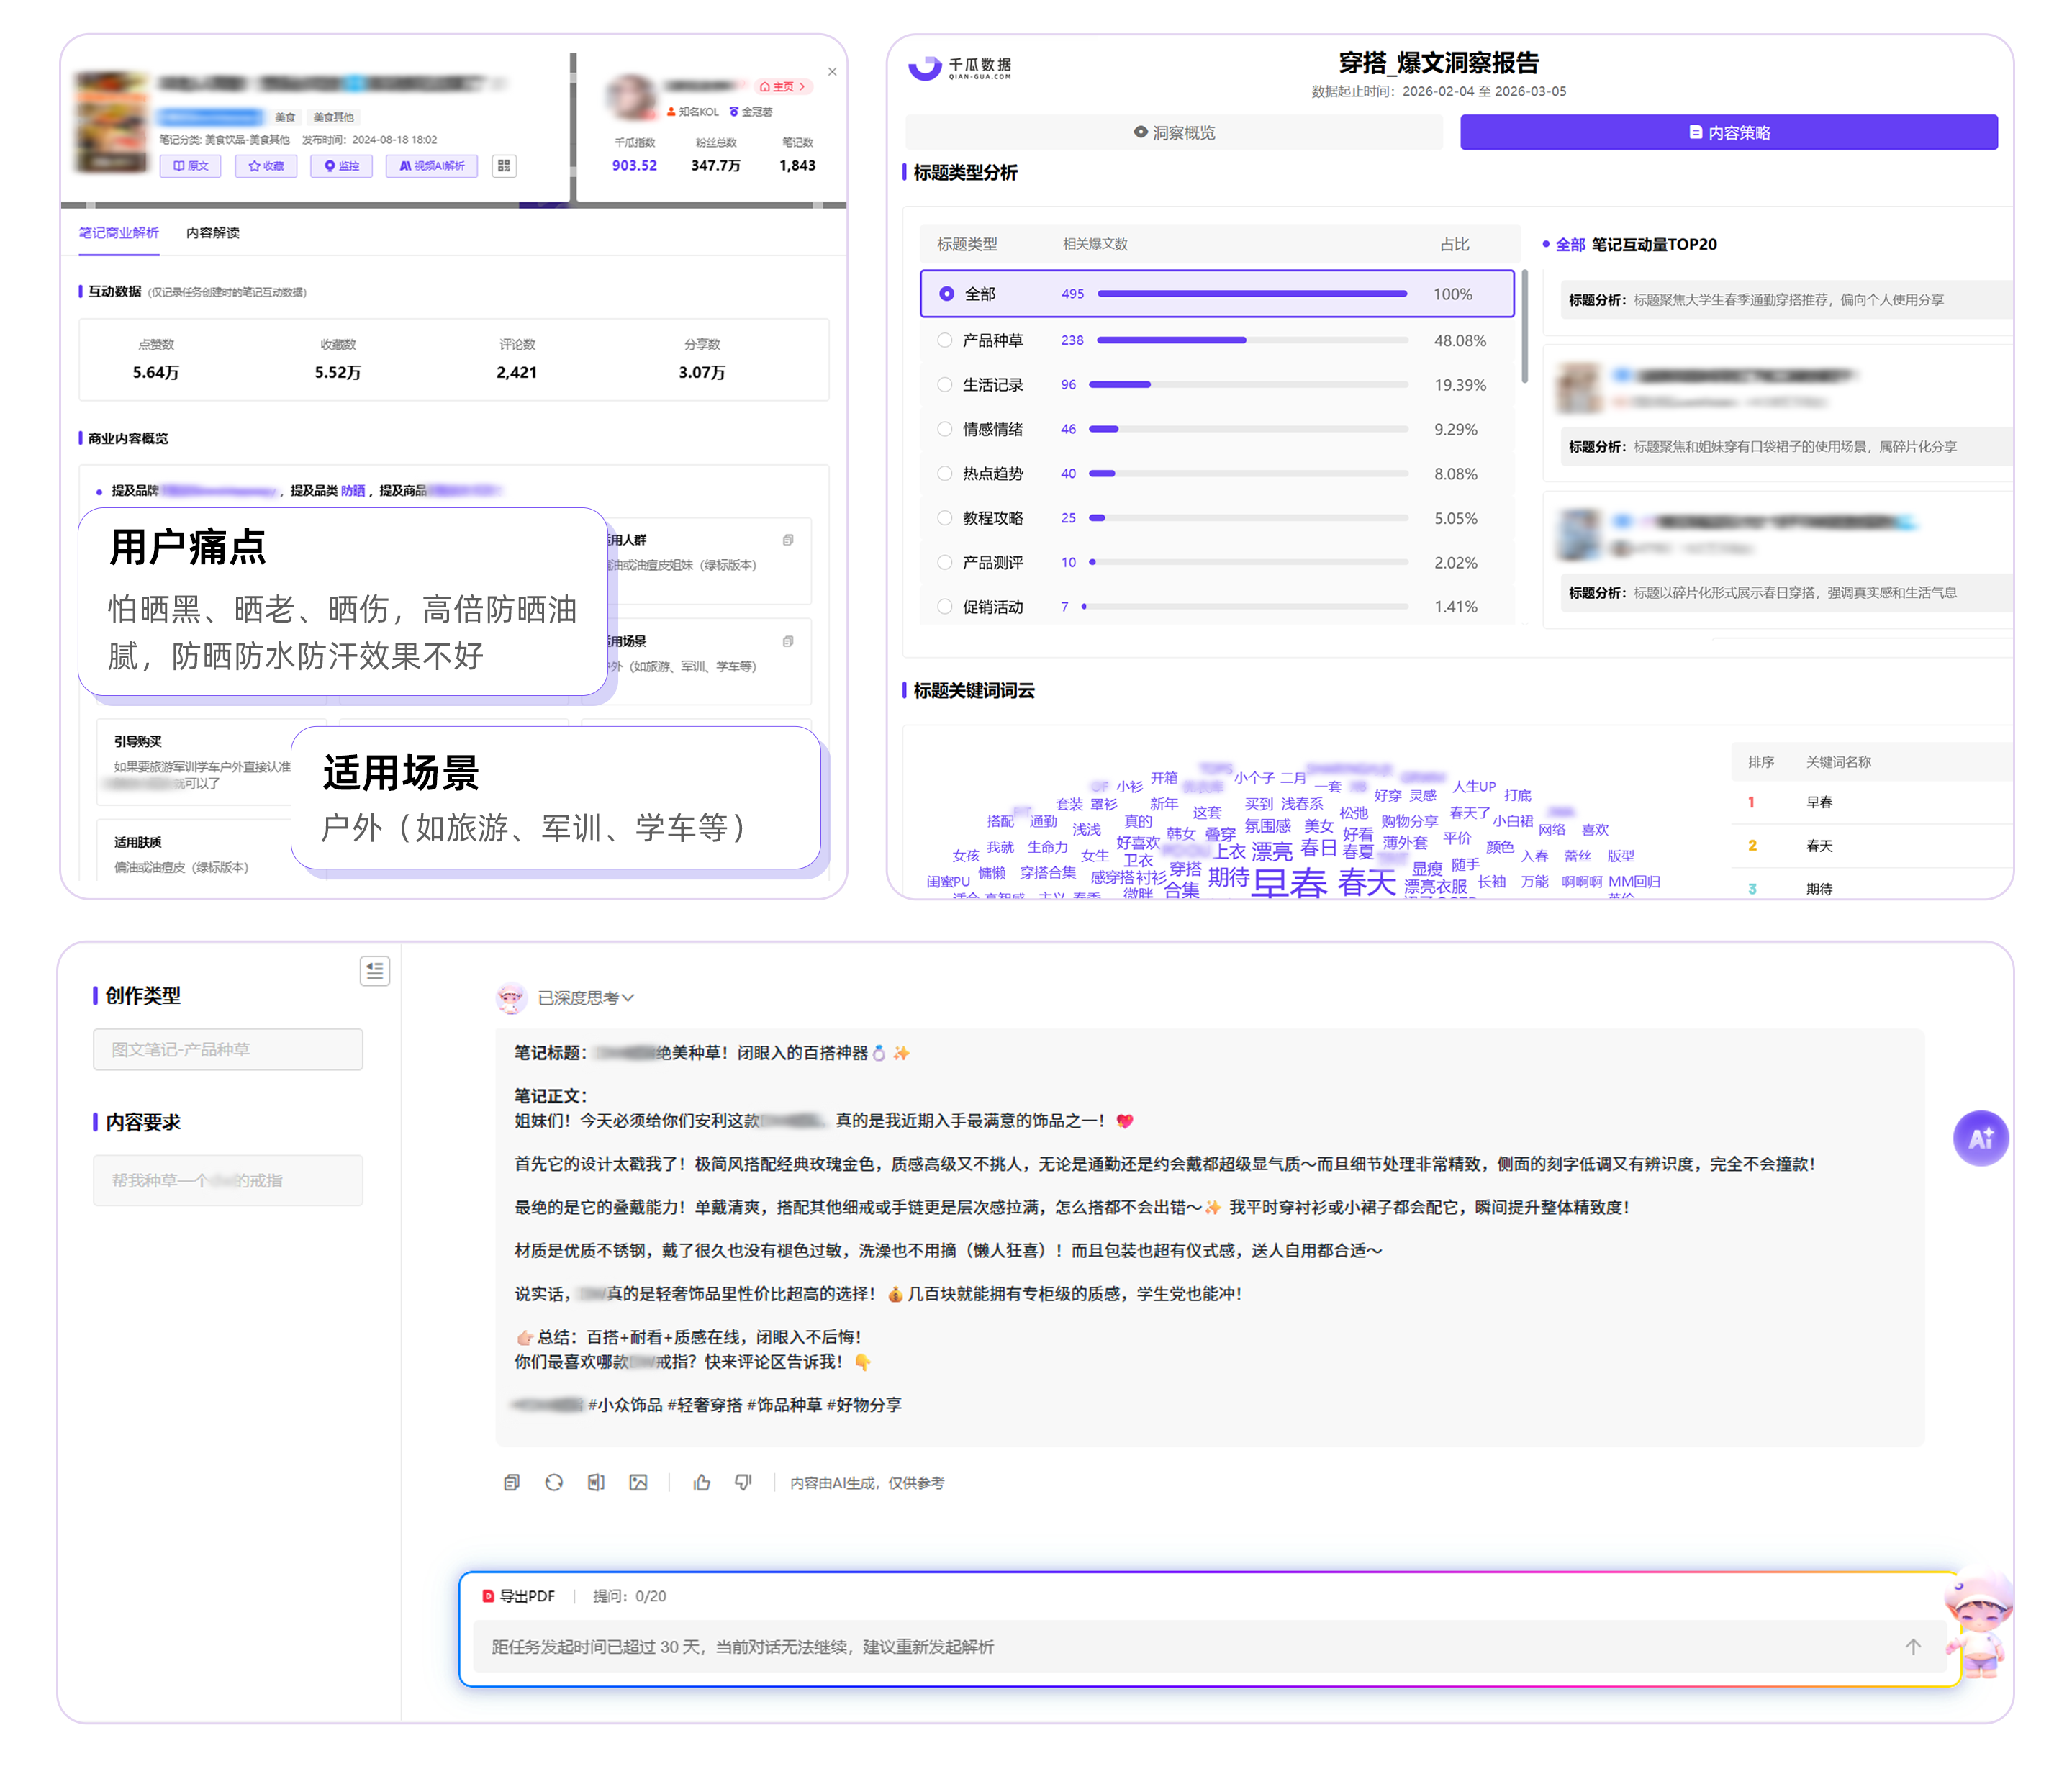Open the 创作类型 dropdown field

228,1049
